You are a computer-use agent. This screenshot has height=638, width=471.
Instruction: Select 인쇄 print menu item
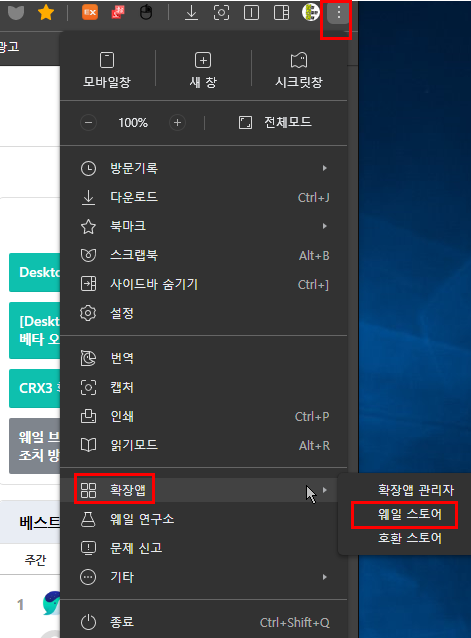203,416
